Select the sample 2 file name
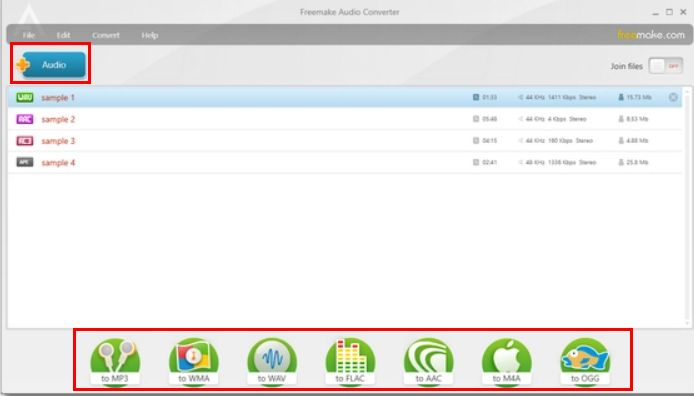The width and height of the screenshot is (694, 396). tap(58, 119)
